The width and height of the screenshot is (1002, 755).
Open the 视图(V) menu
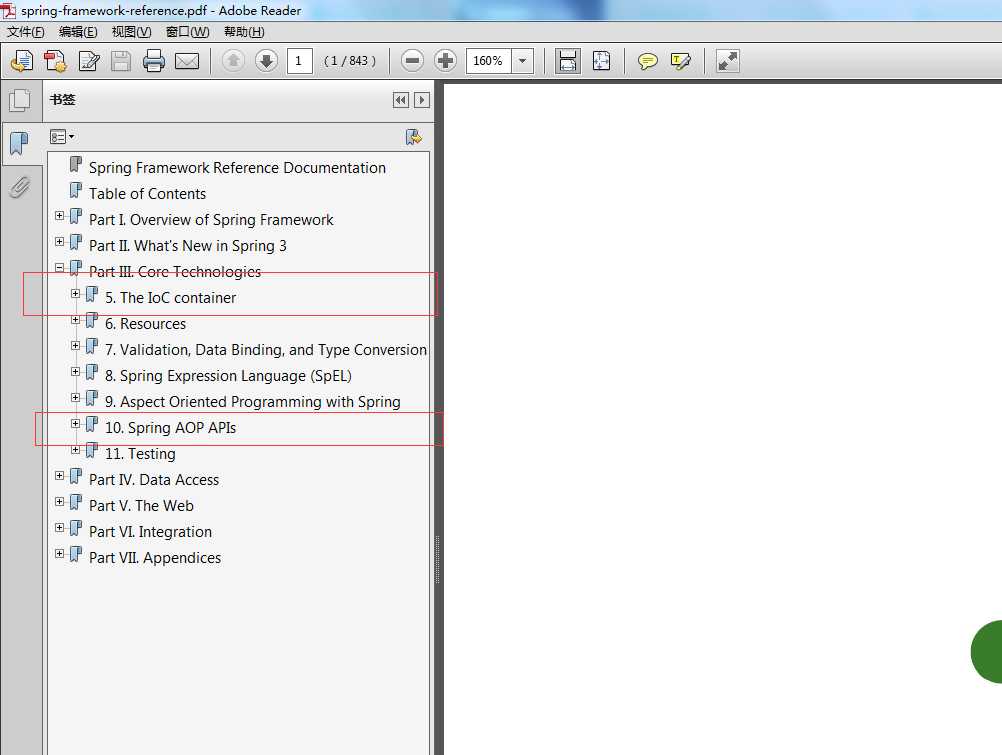(132, 31)
